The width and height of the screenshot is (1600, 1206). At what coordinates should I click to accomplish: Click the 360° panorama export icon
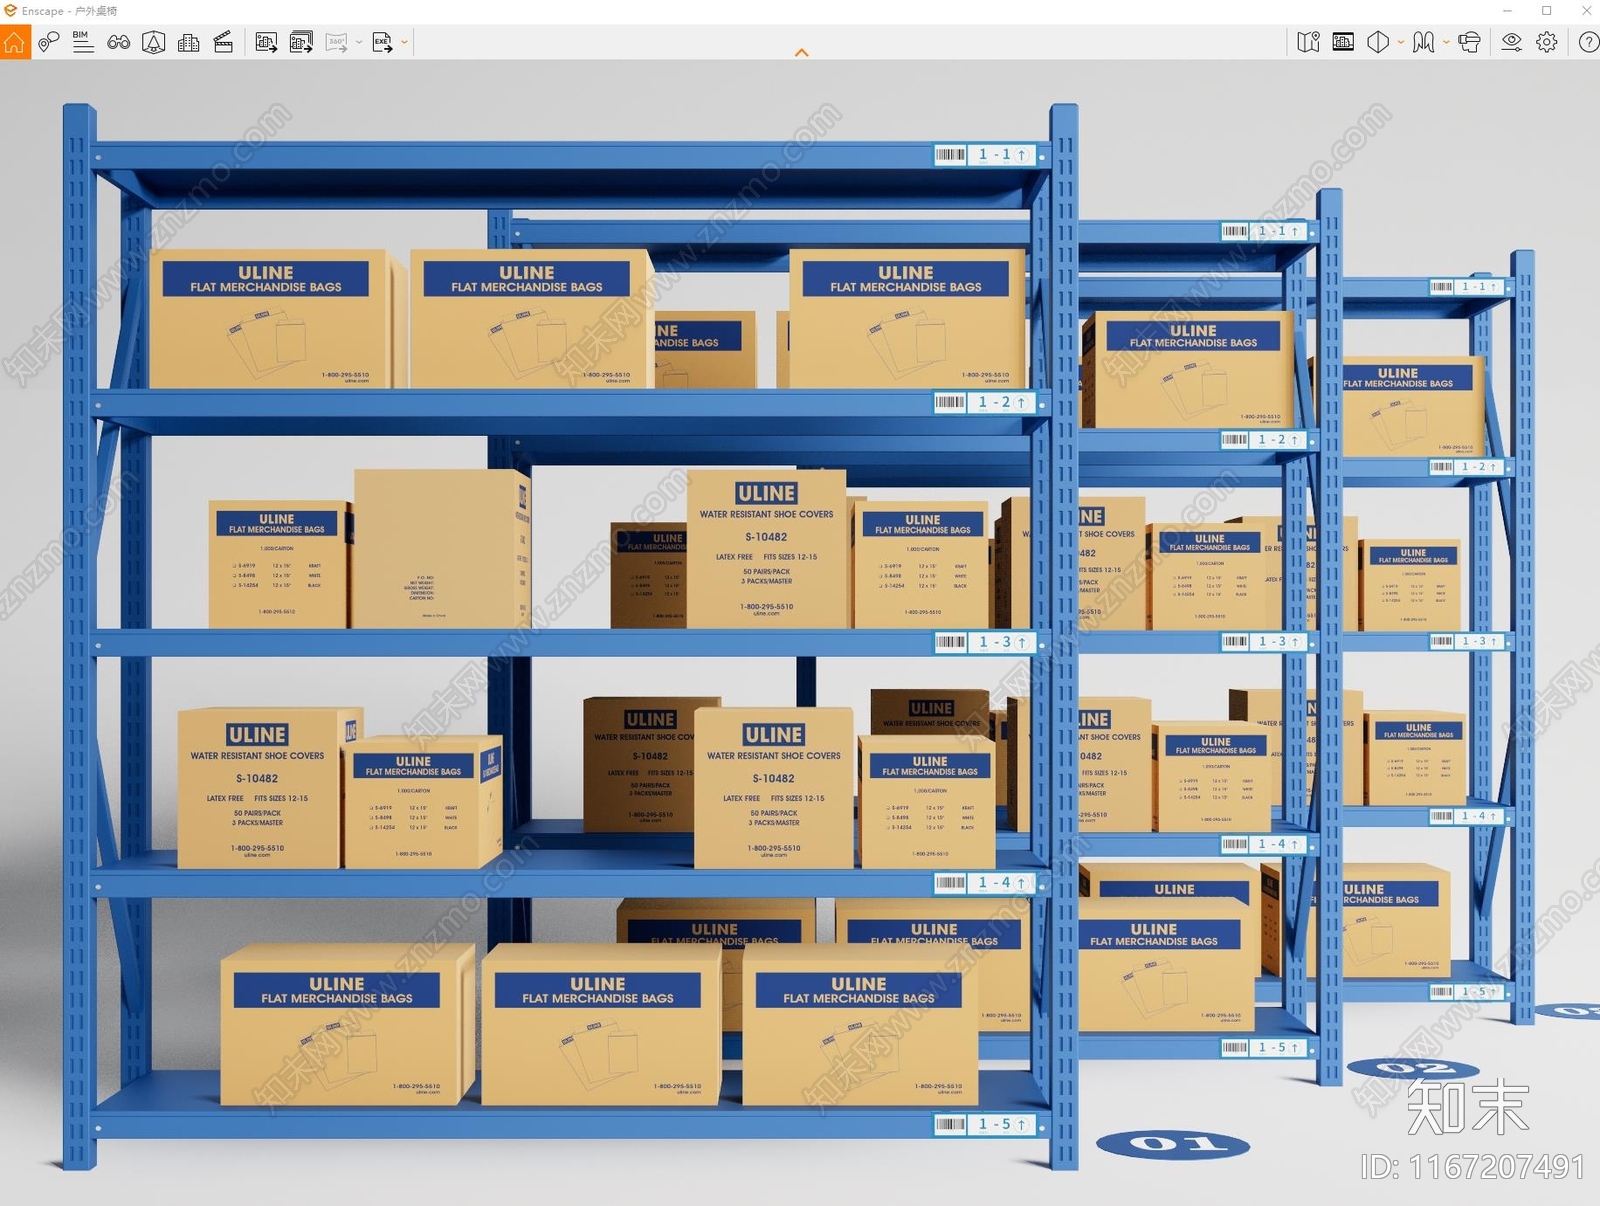click(x=336, y=42)
